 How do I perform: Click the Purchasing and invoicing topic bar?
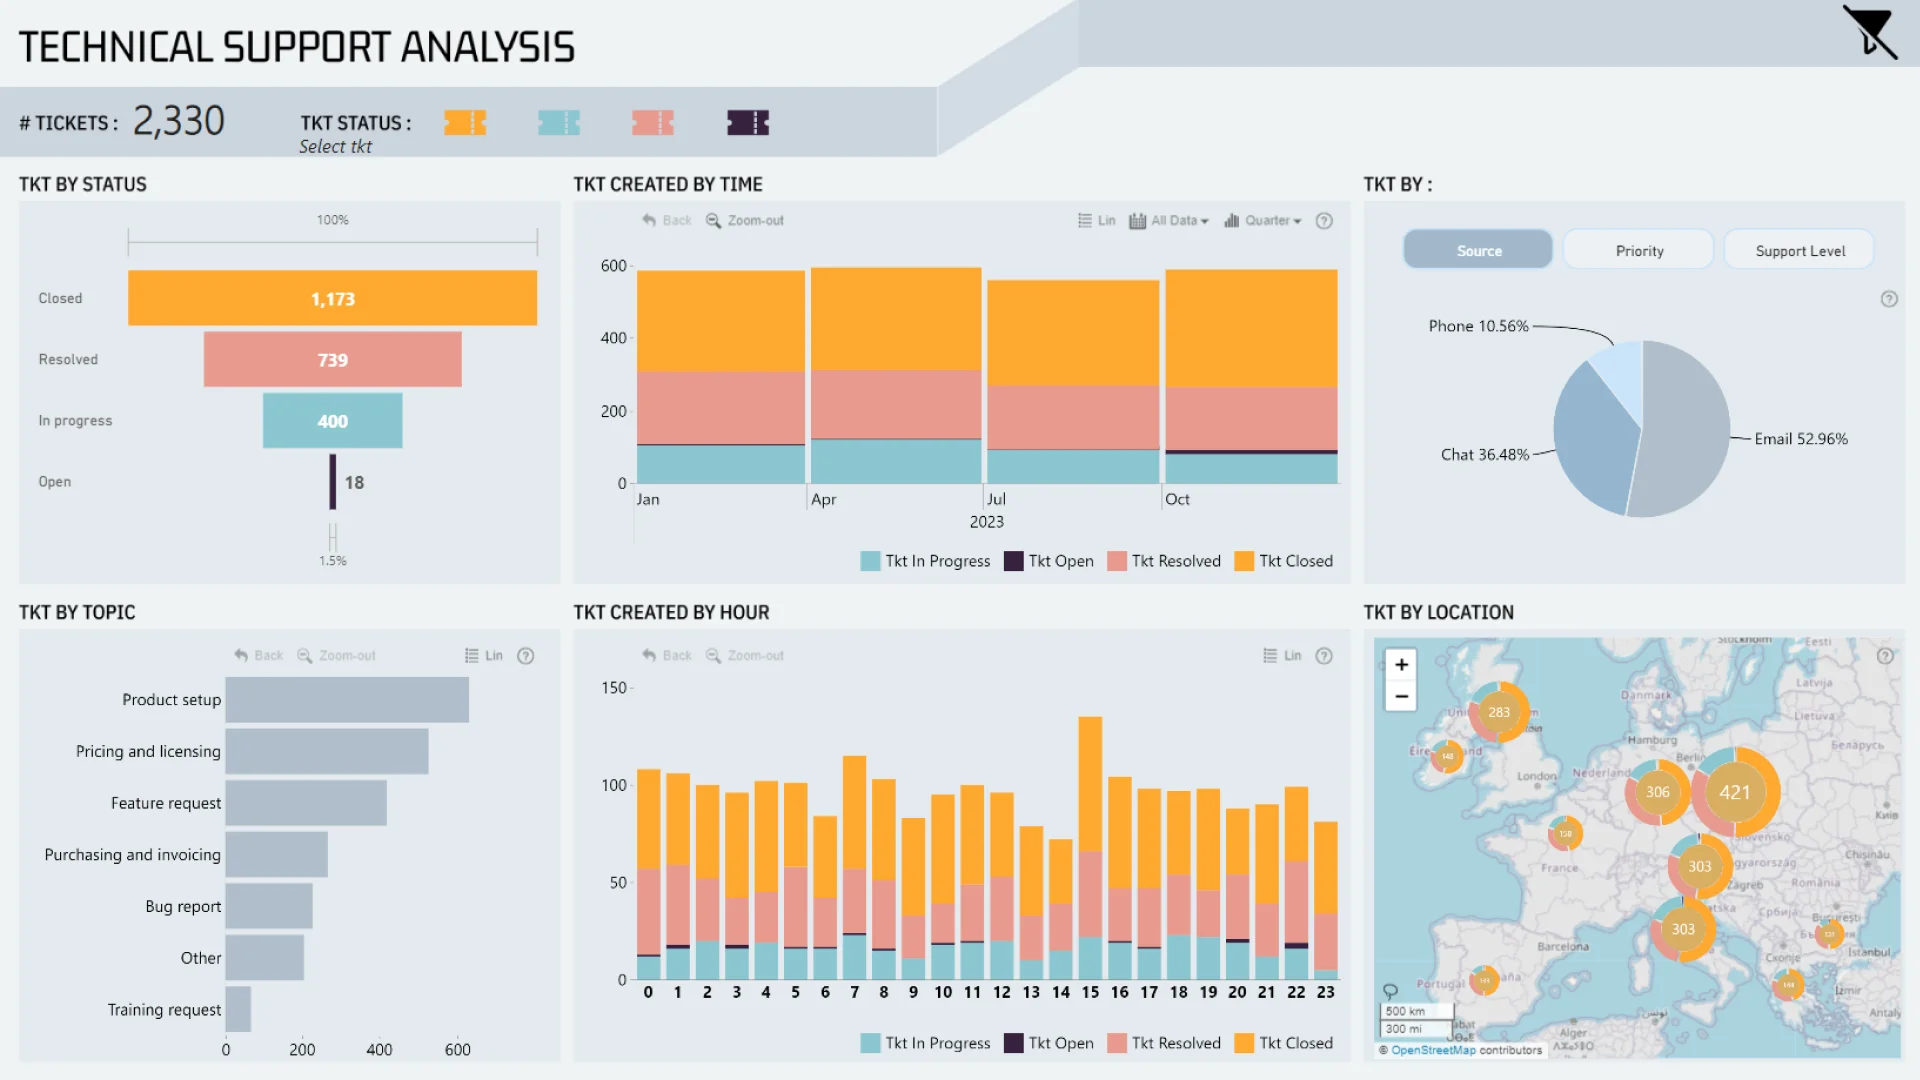coord(277,855)
